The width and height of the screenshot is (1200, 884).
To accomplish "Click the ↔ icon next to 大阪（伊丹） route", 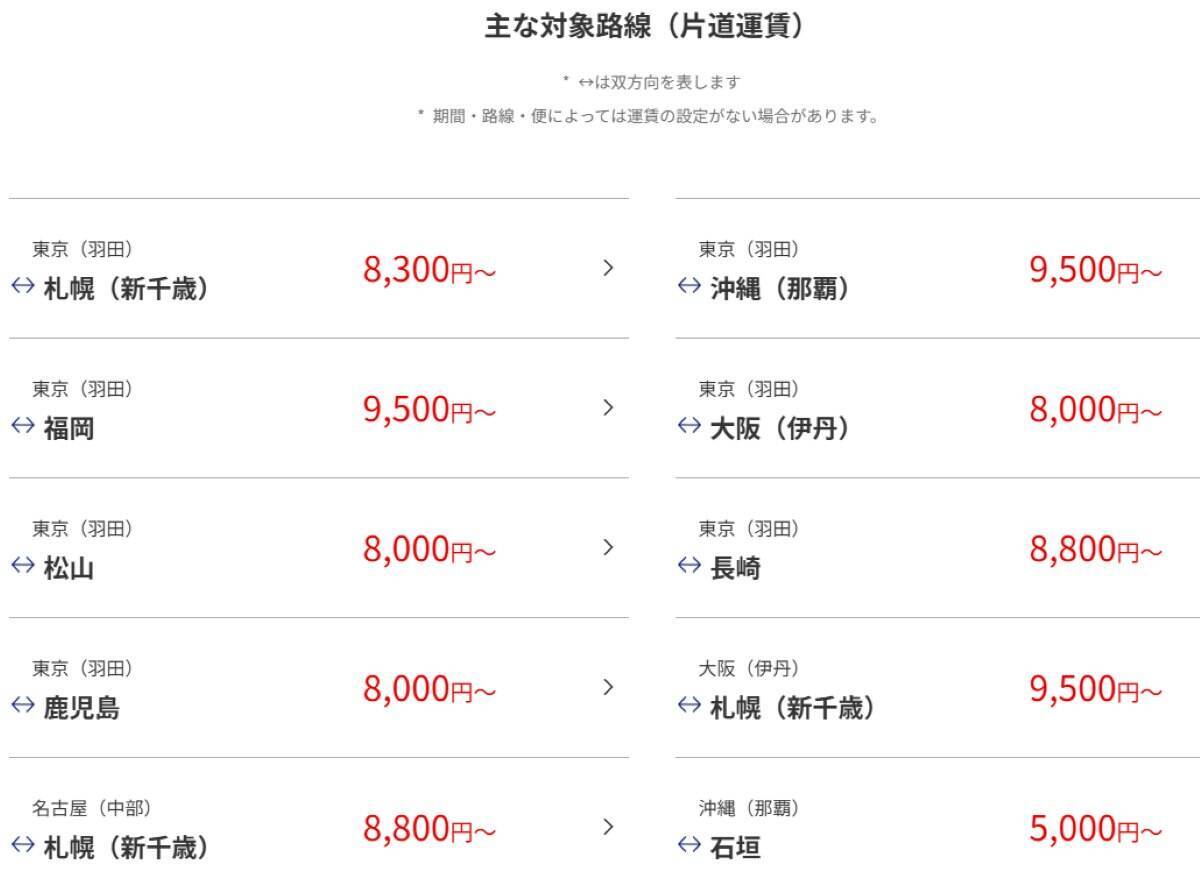I will point(688,427).
